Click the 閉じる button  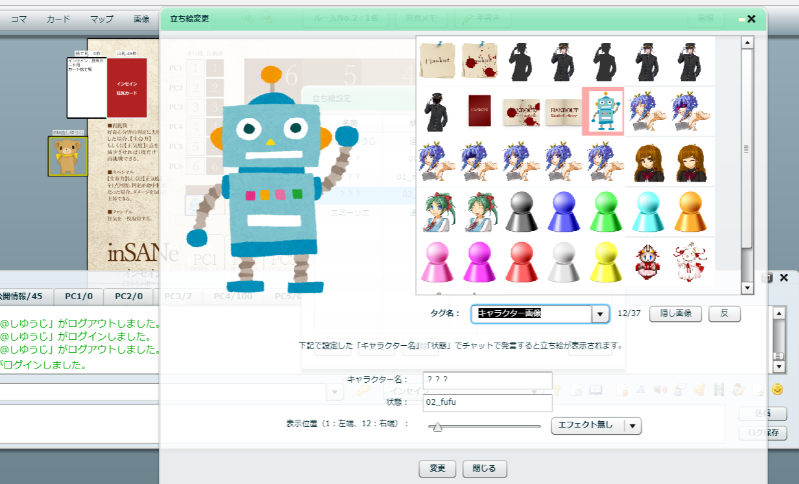click(x=485, y=468)
